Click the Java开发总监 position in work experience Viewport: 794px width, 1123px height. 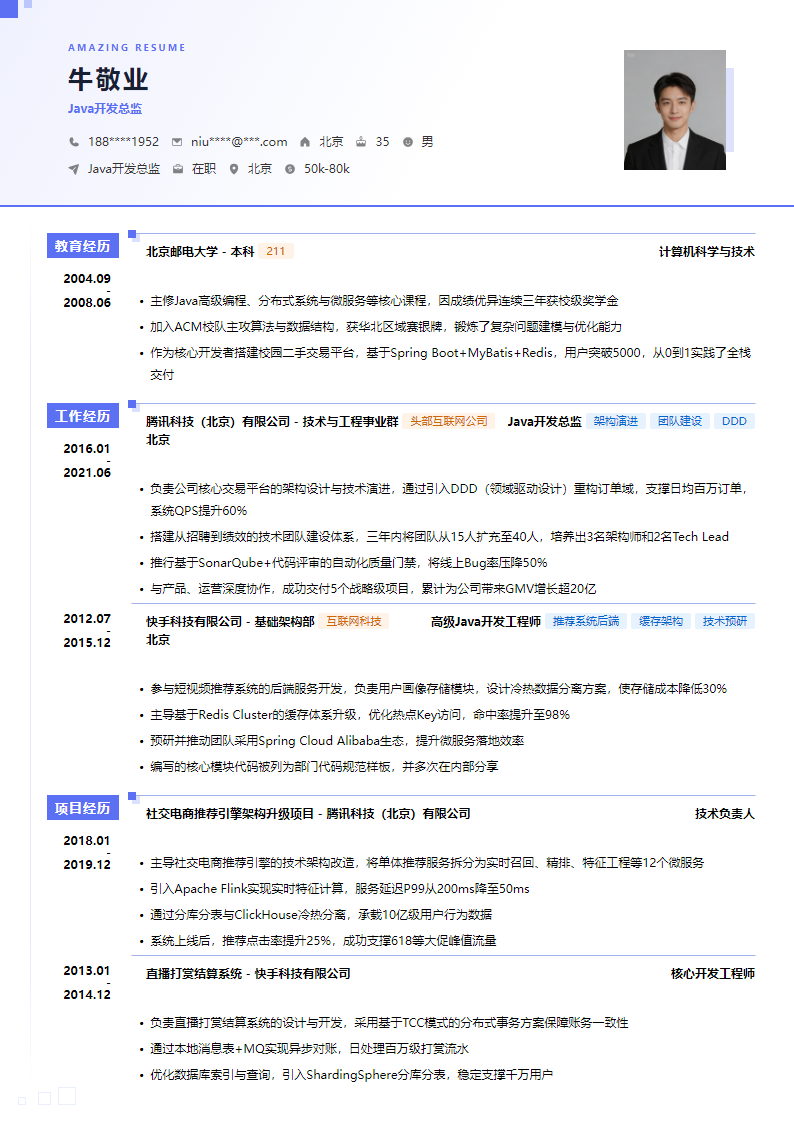click(x=544, y=421)
